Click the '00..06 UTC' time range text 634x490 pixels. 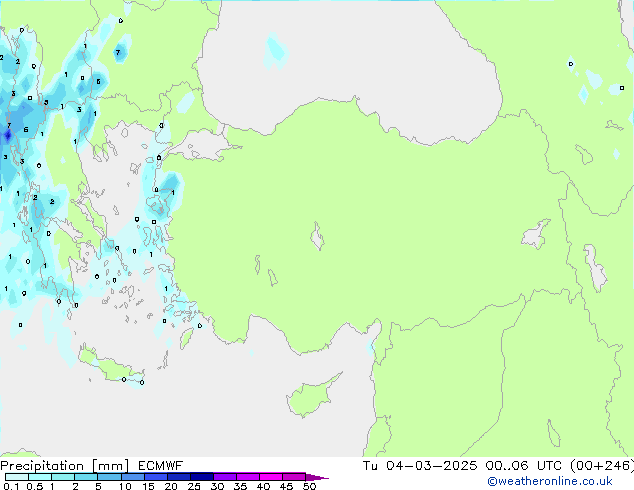coord(524,466)
